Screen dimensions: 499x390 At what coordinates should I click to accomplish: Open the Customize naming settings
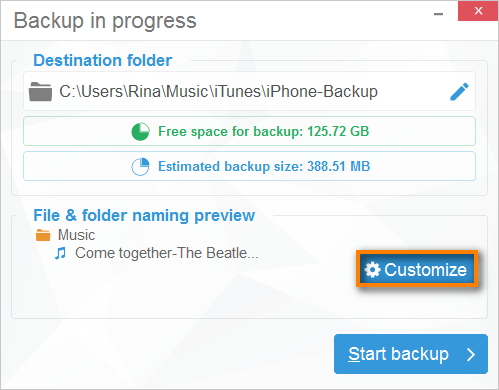417,269
